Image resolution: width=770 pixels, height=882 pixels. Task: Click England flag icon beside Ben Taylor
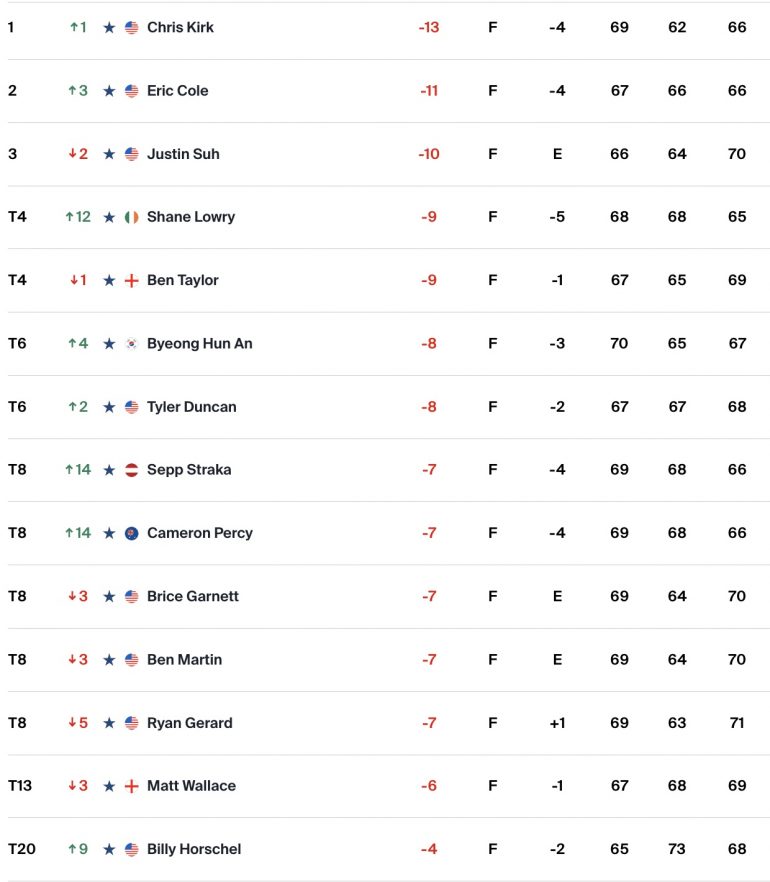132,280
